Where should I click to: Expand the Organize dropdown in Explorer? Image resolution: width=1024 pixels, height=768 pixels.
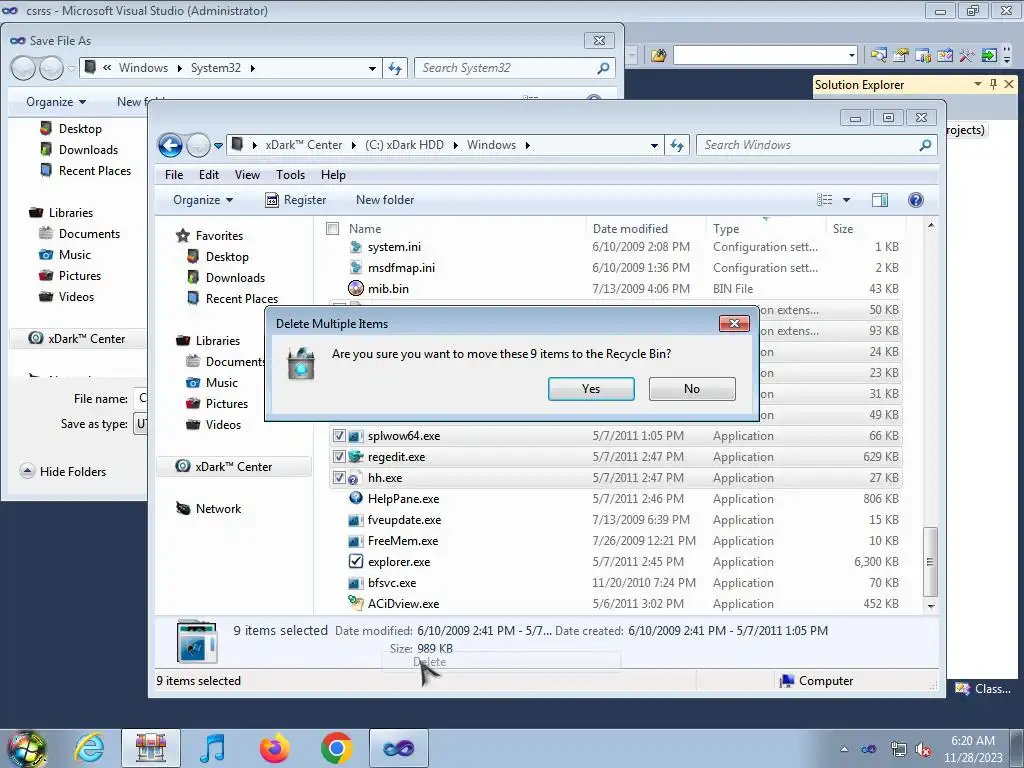point(202,200)
